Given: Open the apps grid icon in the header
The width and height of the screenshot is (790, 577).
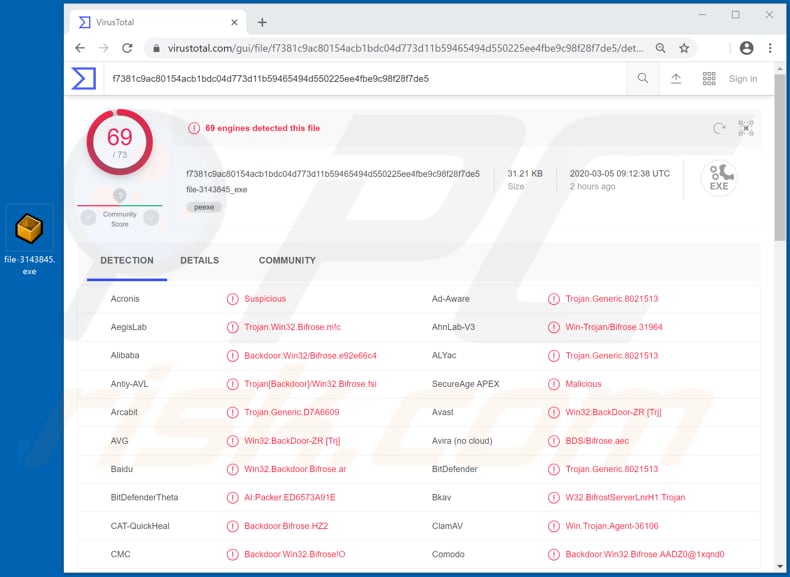Looking at the screenshot, I should coord(709,79).
